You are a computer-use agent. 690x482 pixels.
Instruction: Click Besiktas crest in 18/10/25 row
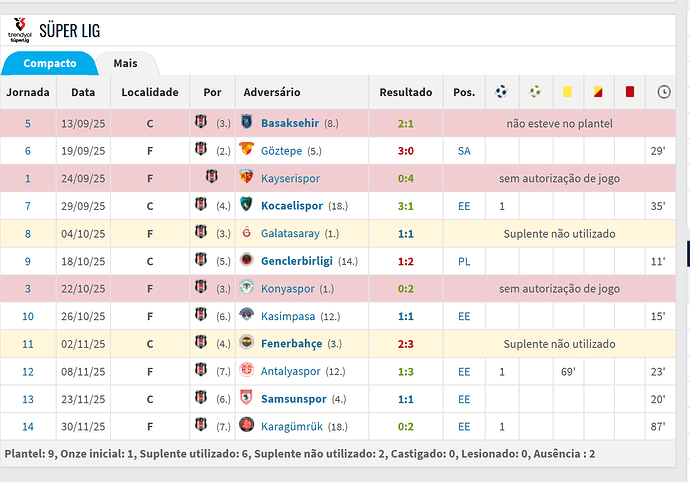coord(201,259)
